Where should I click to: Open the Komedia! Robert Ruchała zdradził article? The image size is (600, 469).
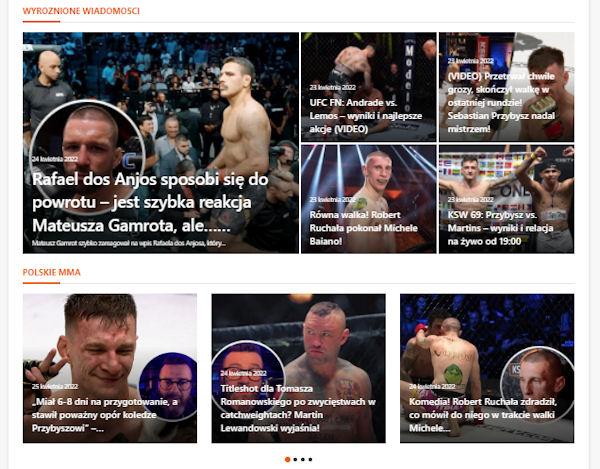point(483,415)
